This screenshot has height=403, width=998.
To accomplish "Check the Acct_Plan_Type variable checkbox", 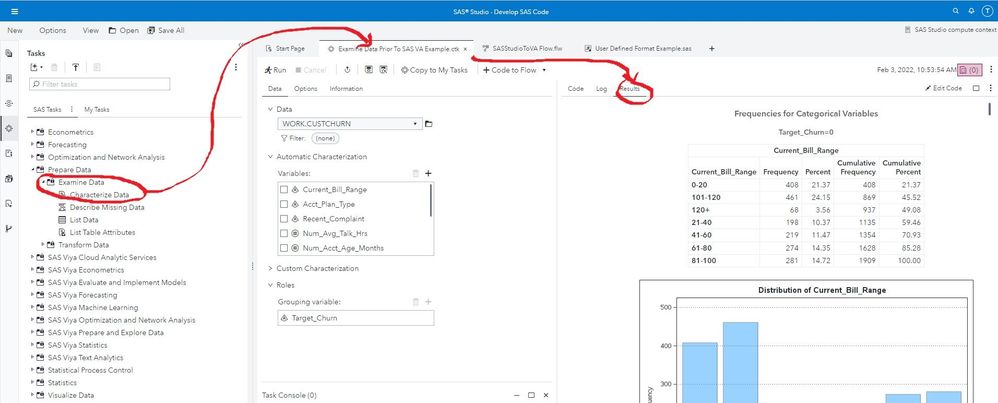I will coord(284,204).
